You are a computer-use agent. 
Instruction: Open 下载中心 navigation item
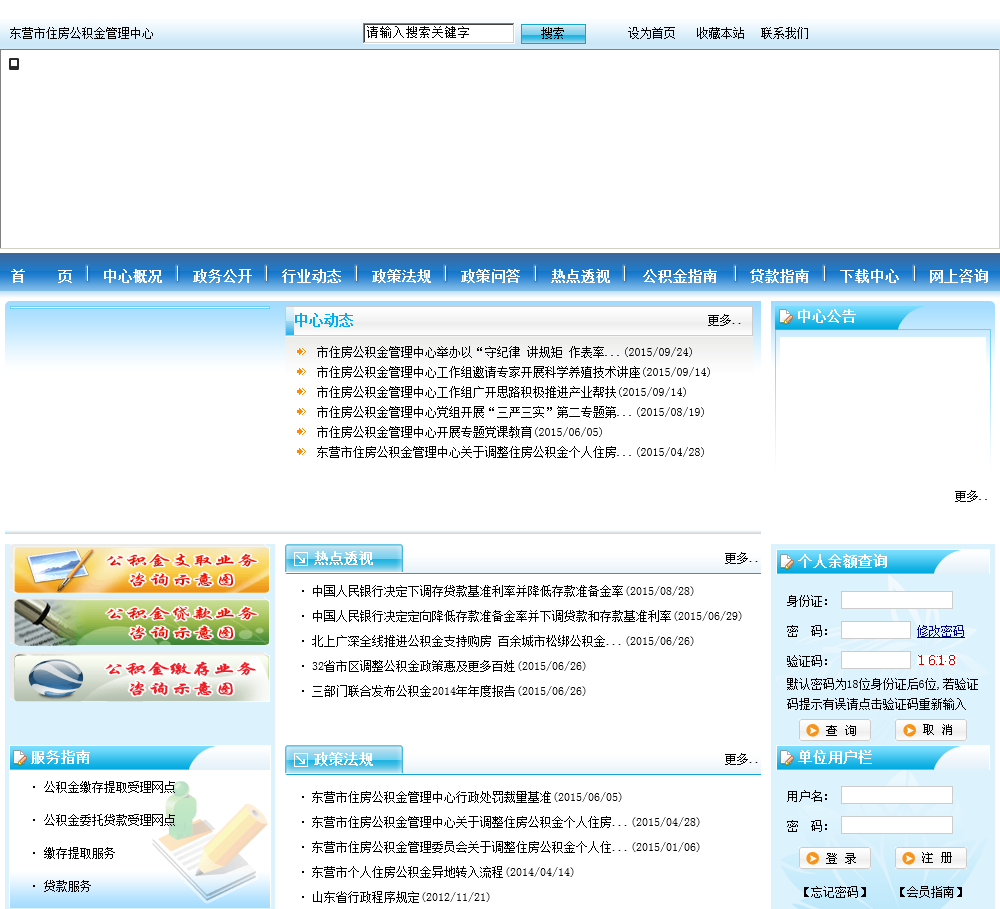tap(869, 276)
